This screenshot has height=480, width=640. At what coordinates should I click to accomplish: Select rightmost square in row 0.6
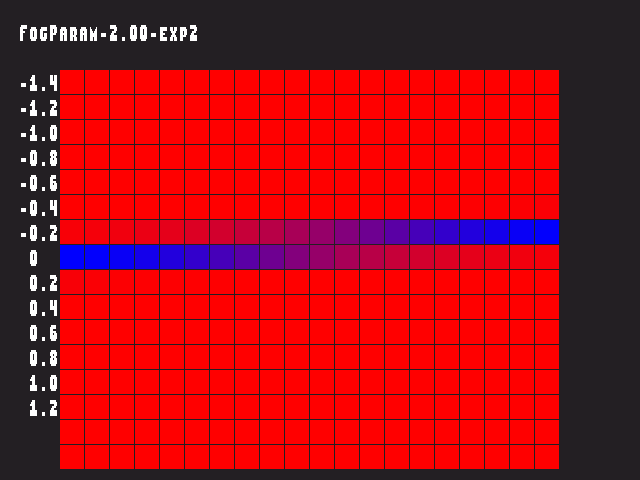click(x=547, y=332)
